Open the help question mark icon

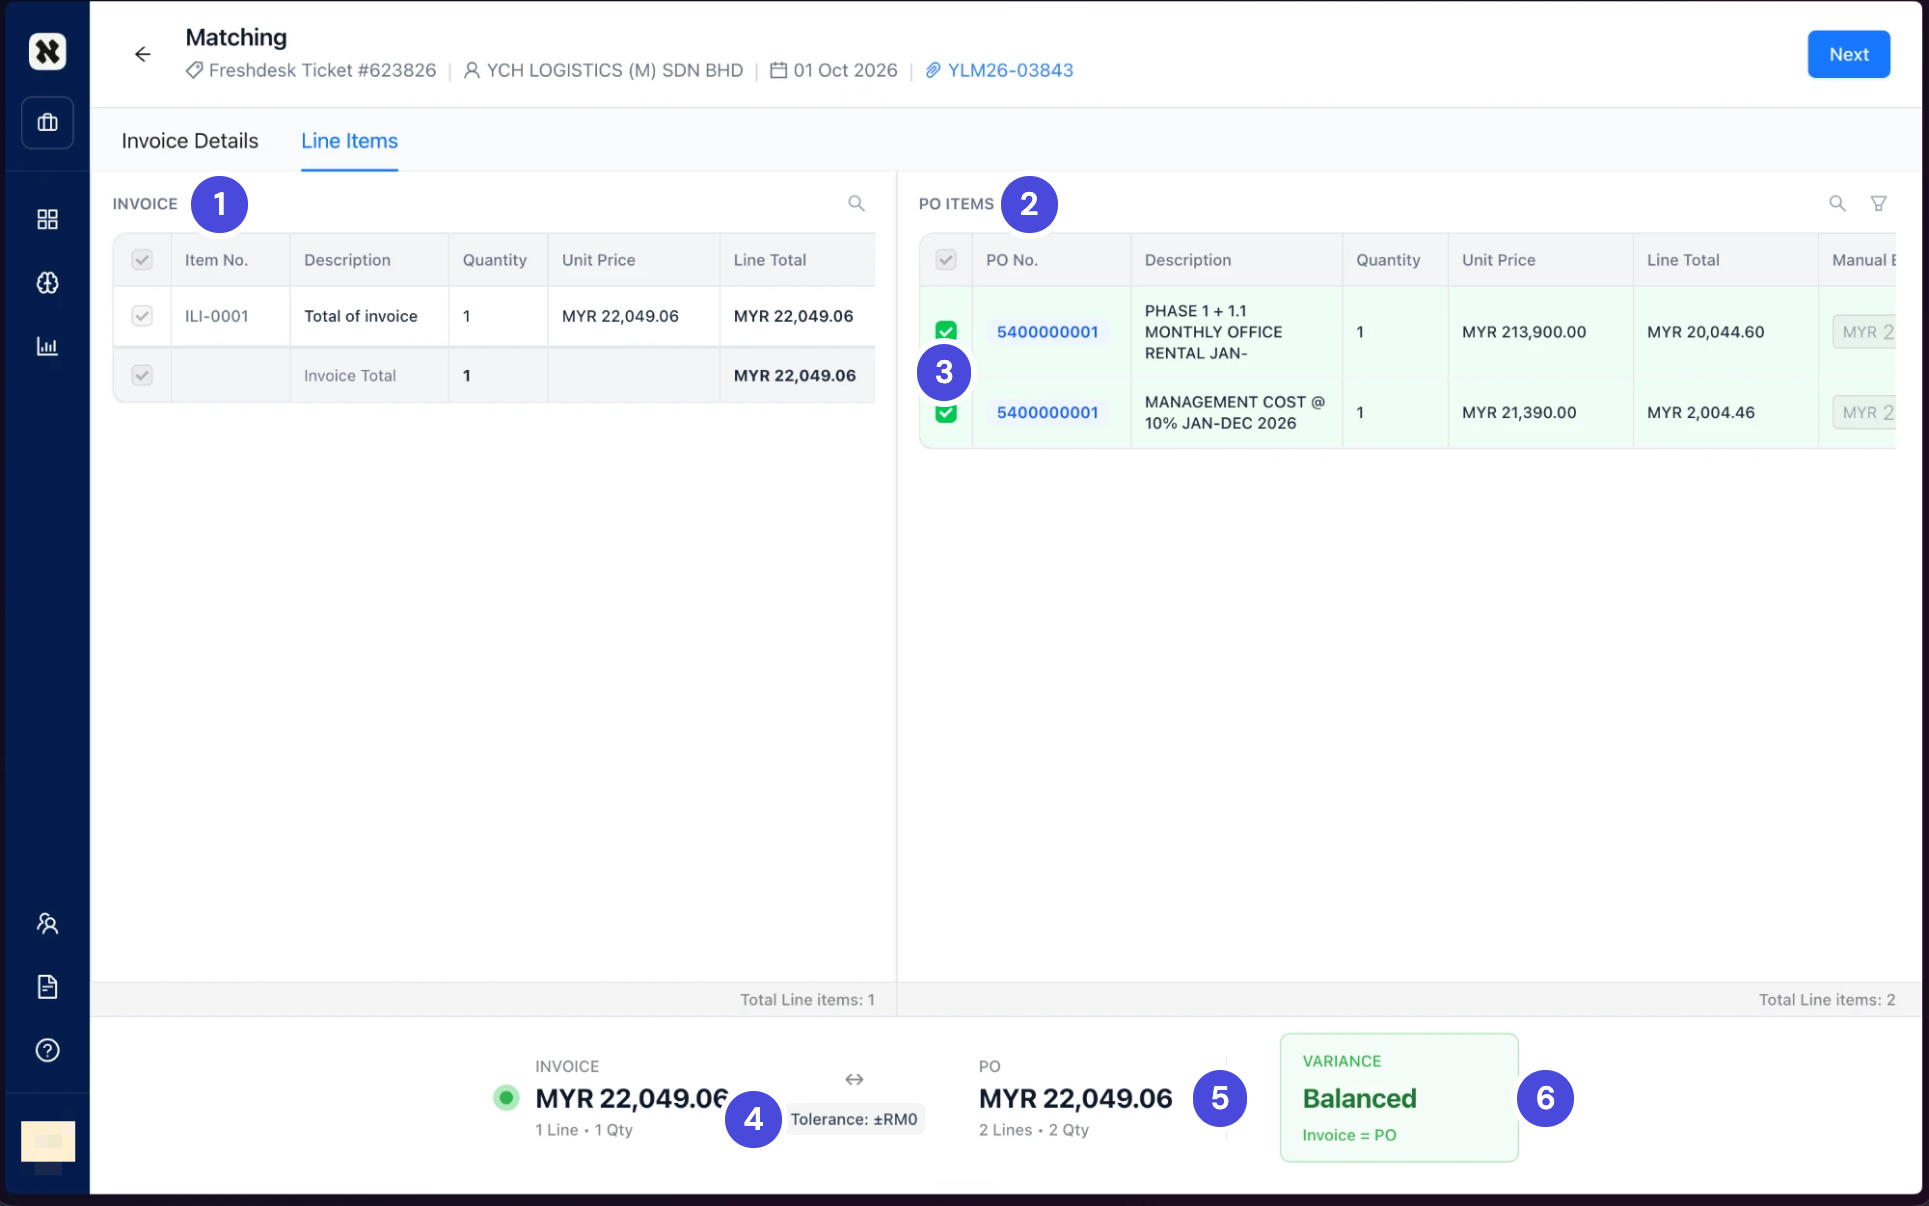click(x=47, y=1050)
